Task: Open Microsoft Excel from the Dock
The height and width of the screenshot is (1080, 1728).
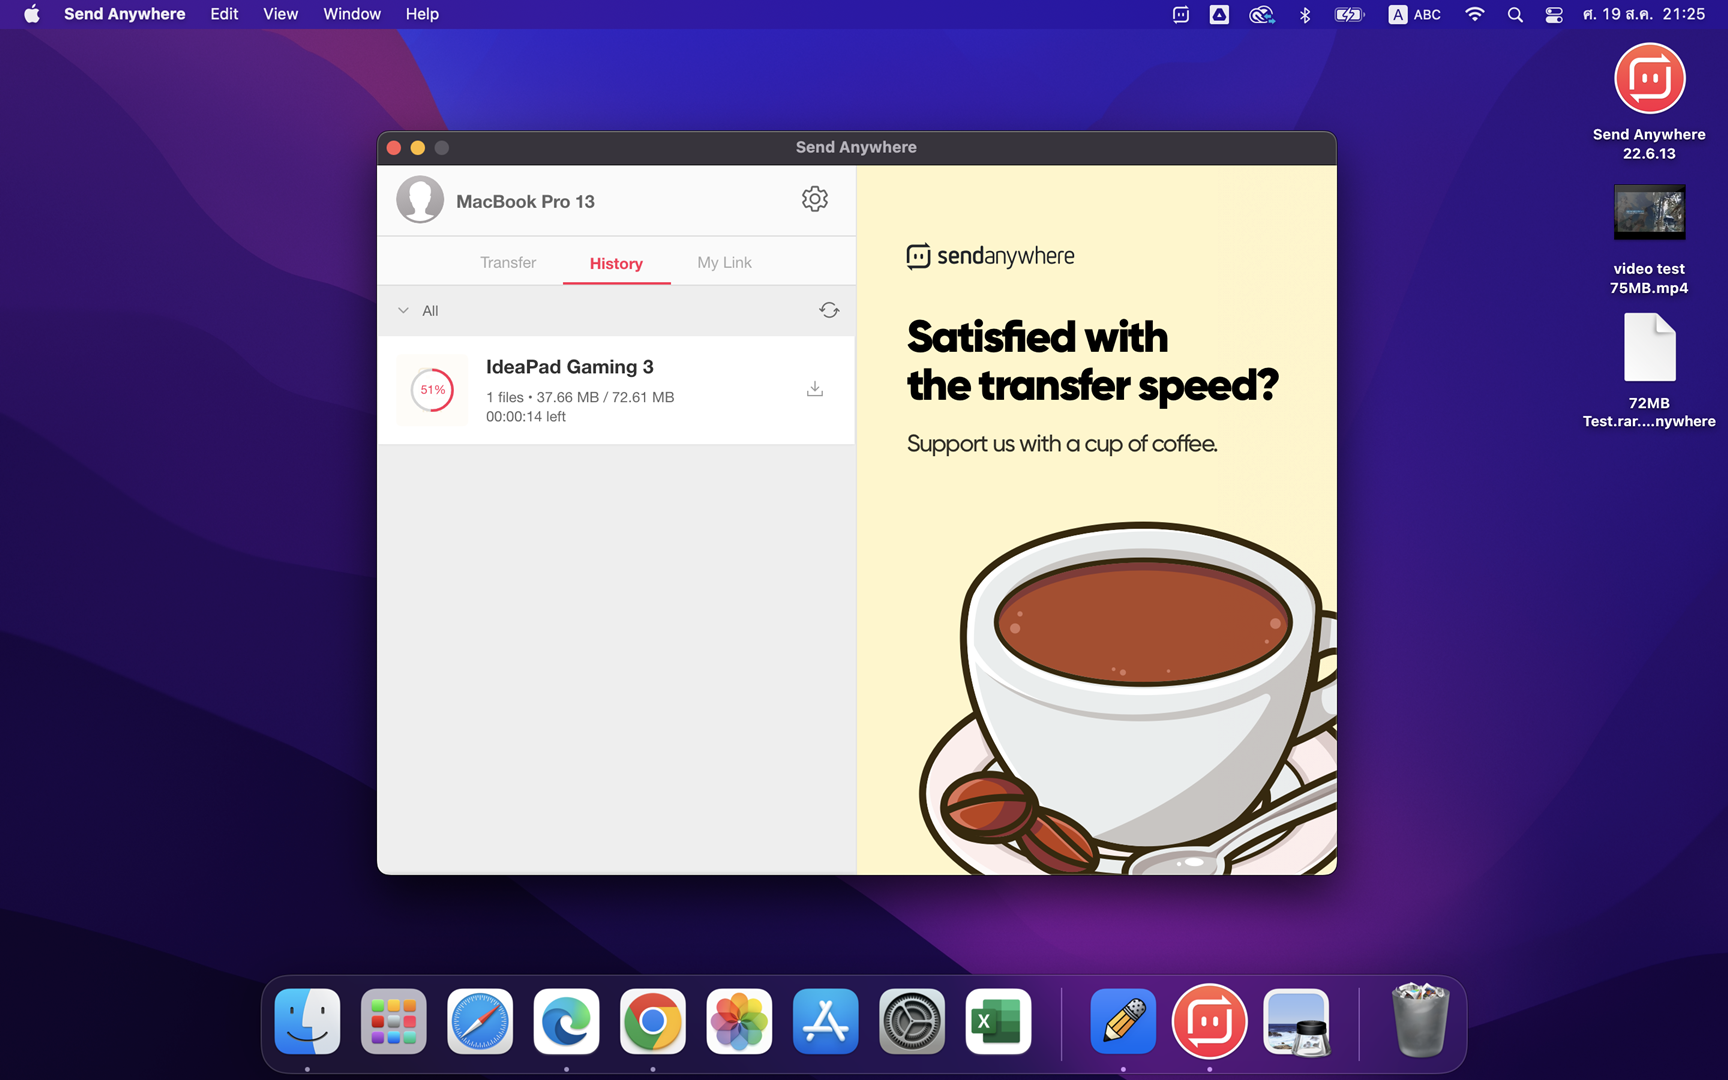Action: (997, 1021)
